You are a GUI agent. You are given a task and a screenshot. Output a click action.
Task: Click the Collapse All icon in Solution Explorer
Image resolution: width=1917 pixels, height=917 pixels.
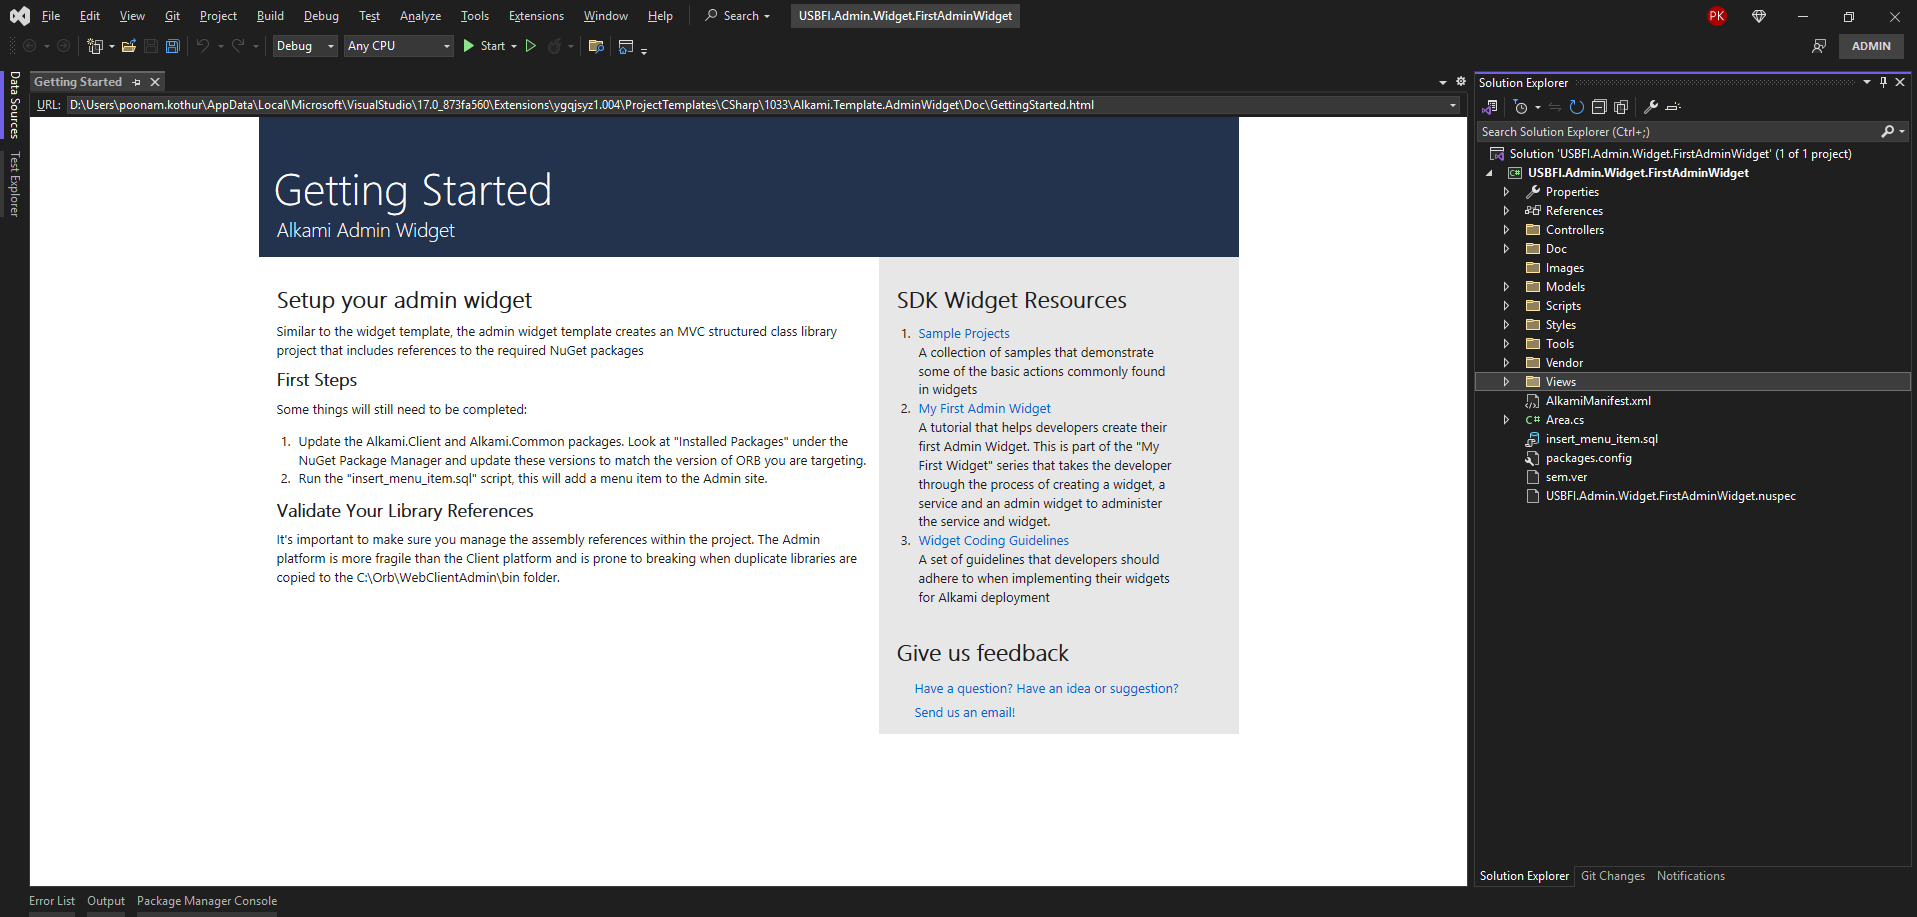[1599, 107]
